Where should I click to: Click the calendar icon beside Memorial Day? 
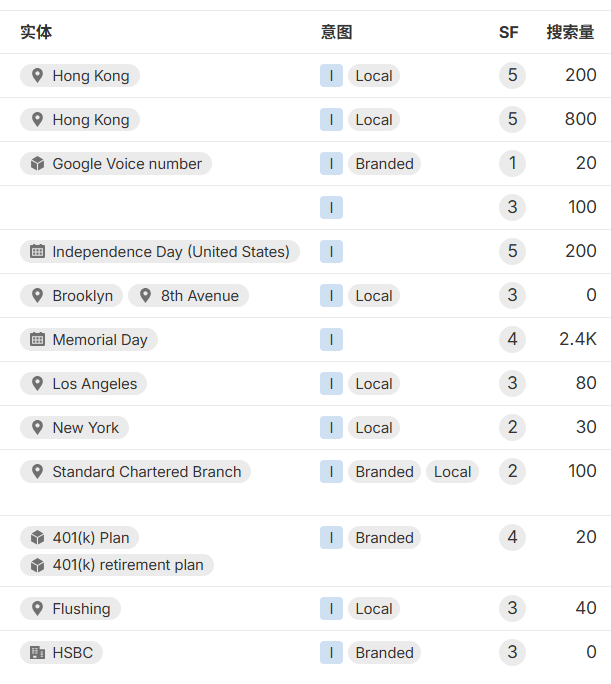38,340
